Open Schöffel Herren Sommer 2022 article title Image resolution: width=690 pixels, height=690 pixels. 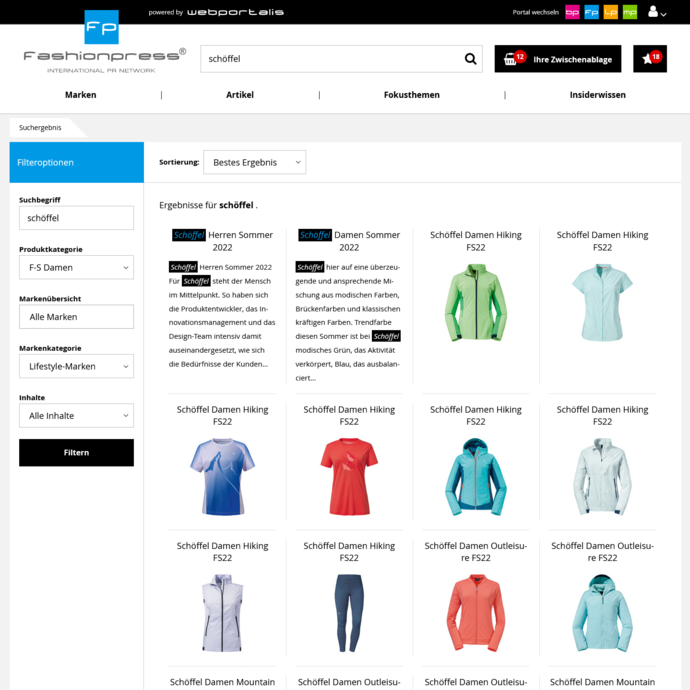coord(222,241)
